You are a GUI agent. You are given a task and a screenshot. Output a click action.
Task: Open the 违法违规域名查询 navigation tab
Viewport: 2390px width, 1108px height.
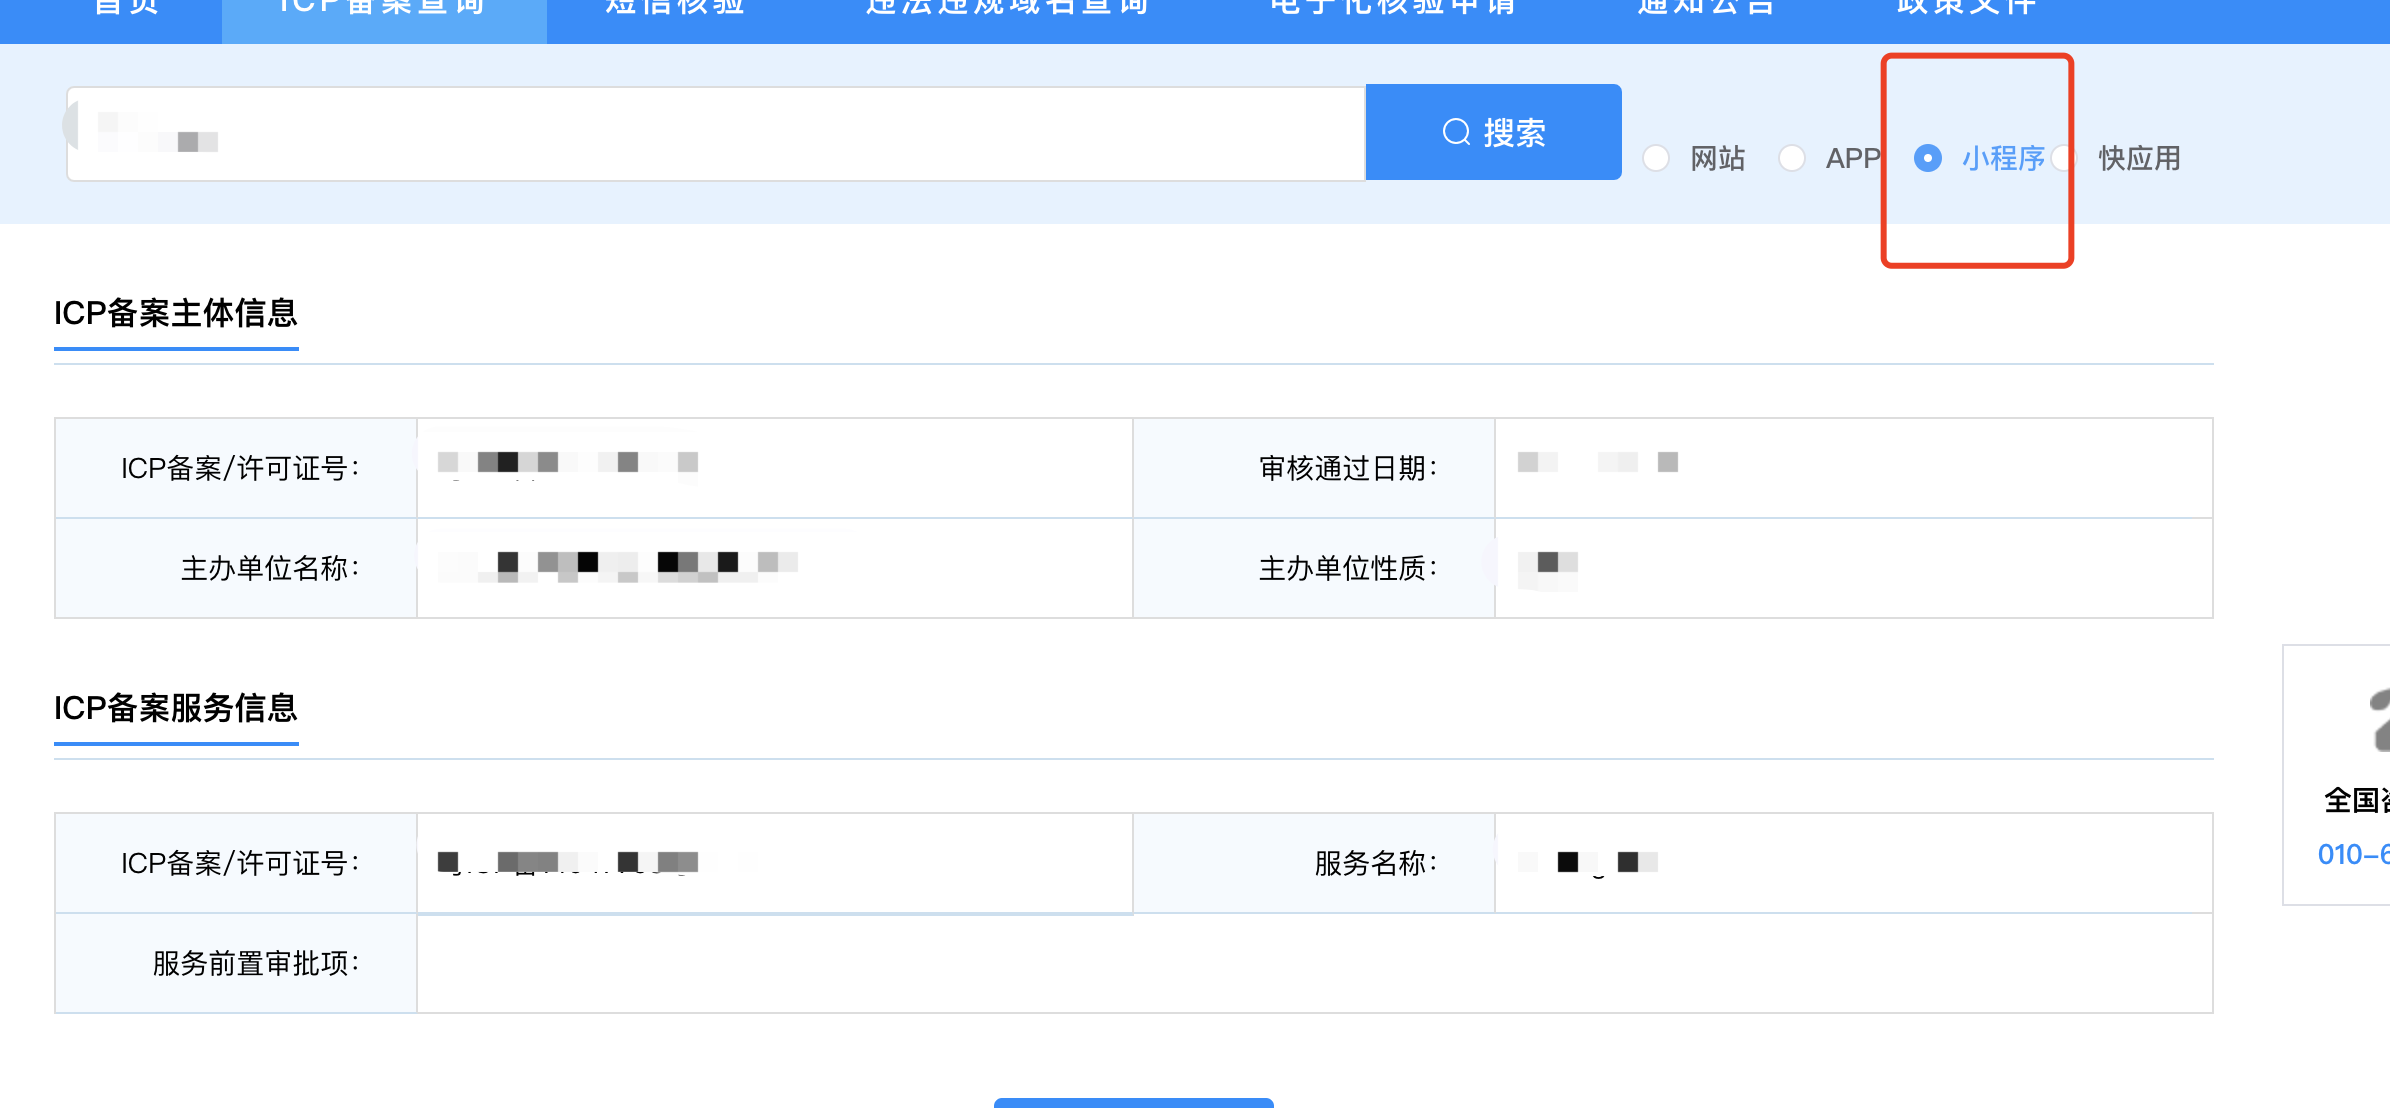1007,8
